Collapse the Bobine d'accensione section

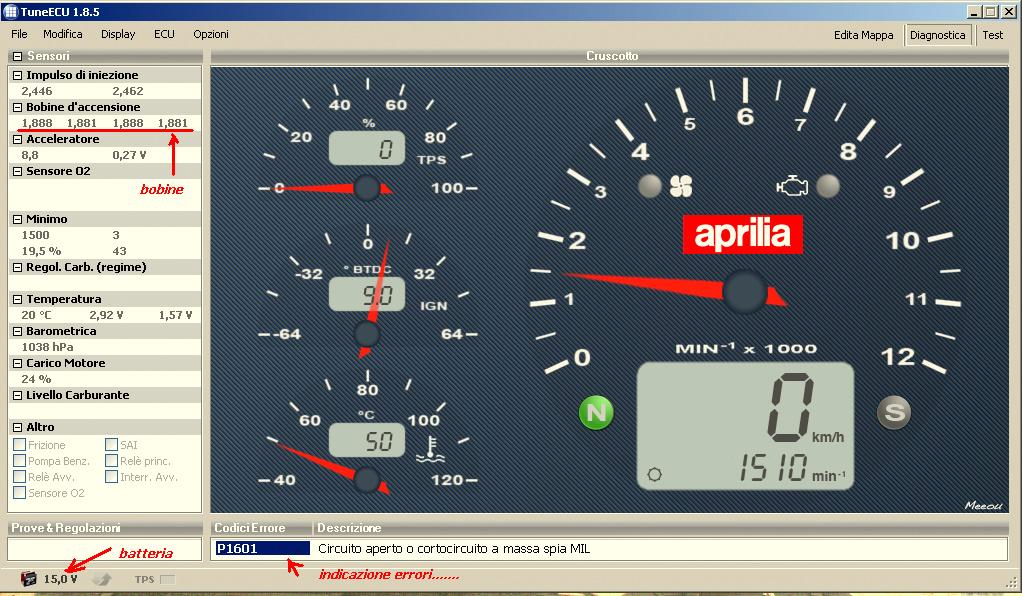pyautogui.click(x=18, y=107)
